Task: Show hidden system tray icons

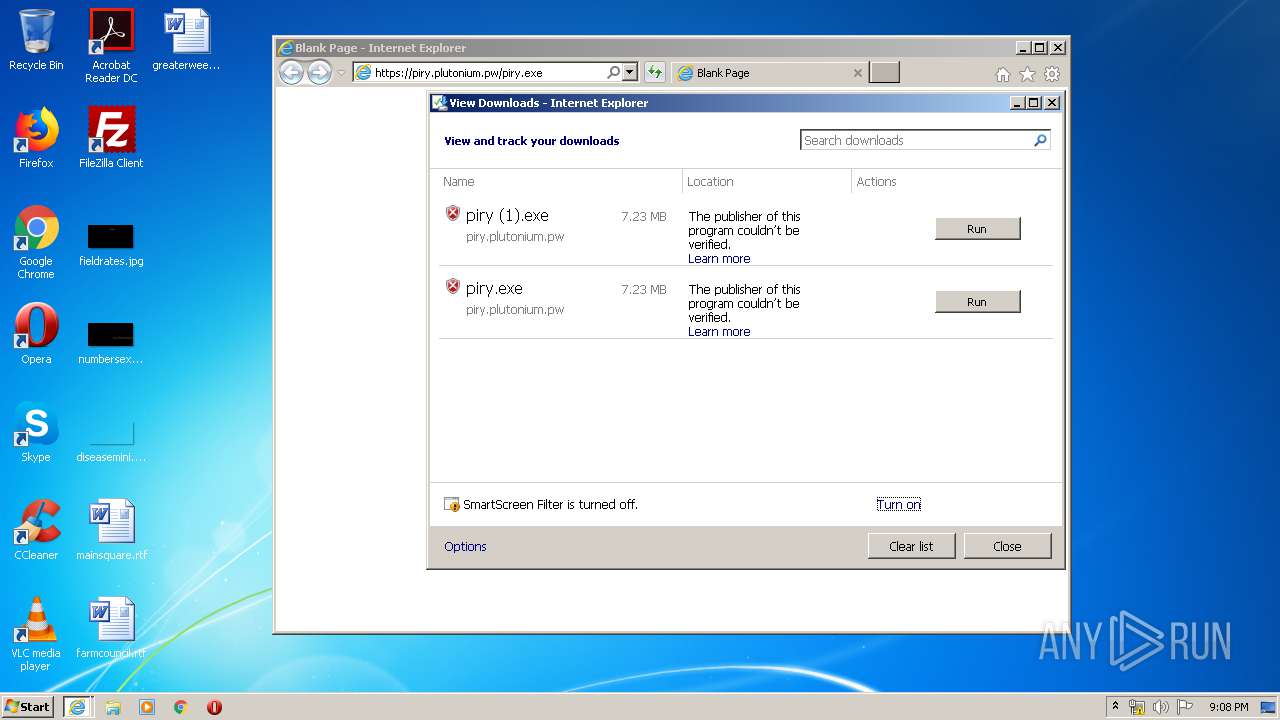Action: coord(1115,706)
